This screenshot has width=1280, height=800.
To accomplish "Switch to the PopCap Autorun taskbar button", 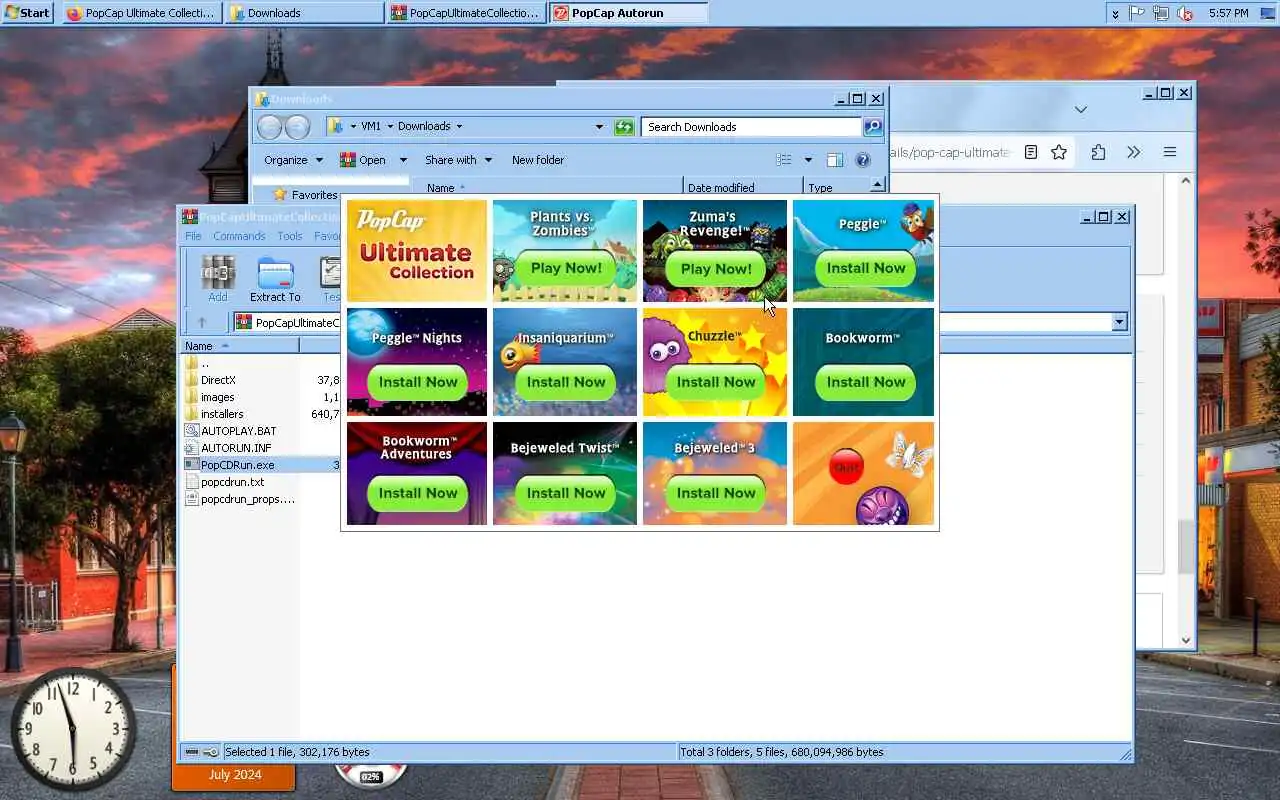I will (628, 13).
